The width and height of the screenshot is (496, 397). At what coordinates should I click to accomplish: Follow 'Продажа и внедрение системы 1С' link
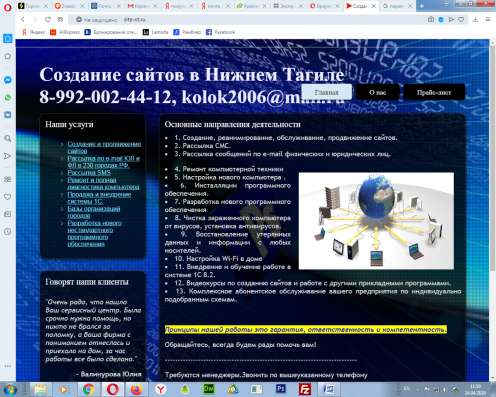coord(99,198)
